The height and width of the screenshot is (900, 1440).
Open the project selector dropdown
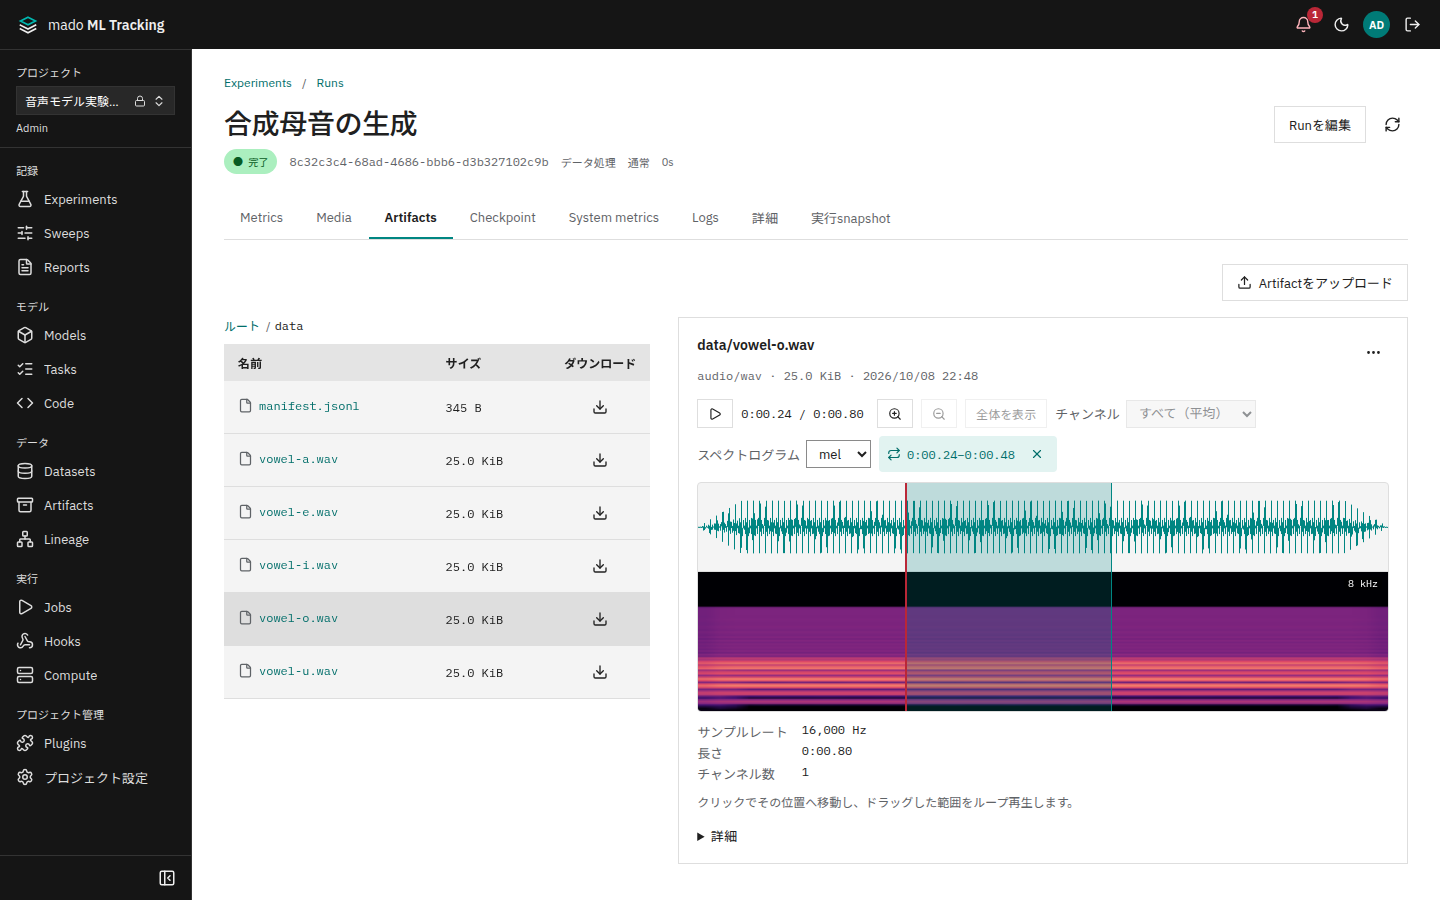point(95,101)
